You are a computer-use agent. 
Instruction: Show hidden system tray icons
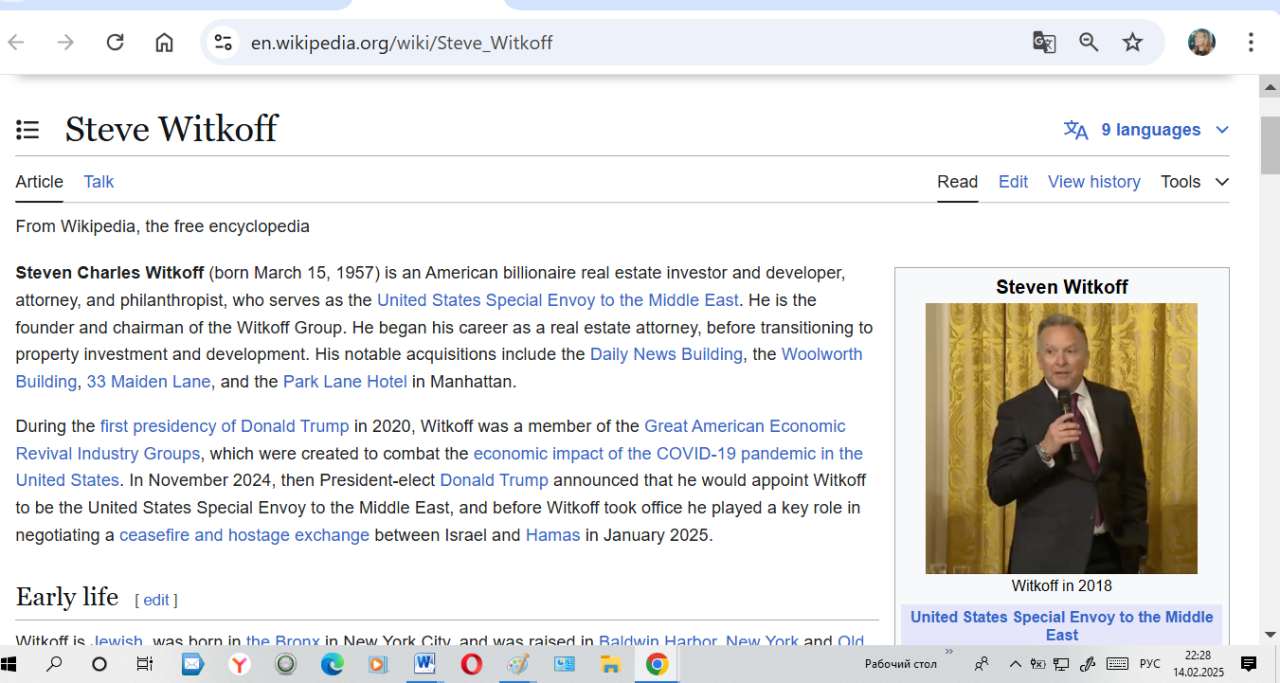(x=1015, y=664)
